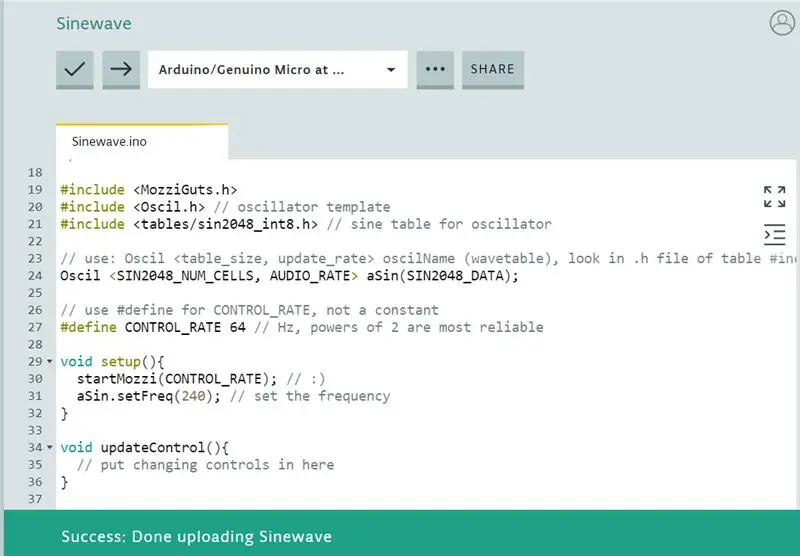
Task: Click the #include <Oscil.h> line
Action: (225, 207)
